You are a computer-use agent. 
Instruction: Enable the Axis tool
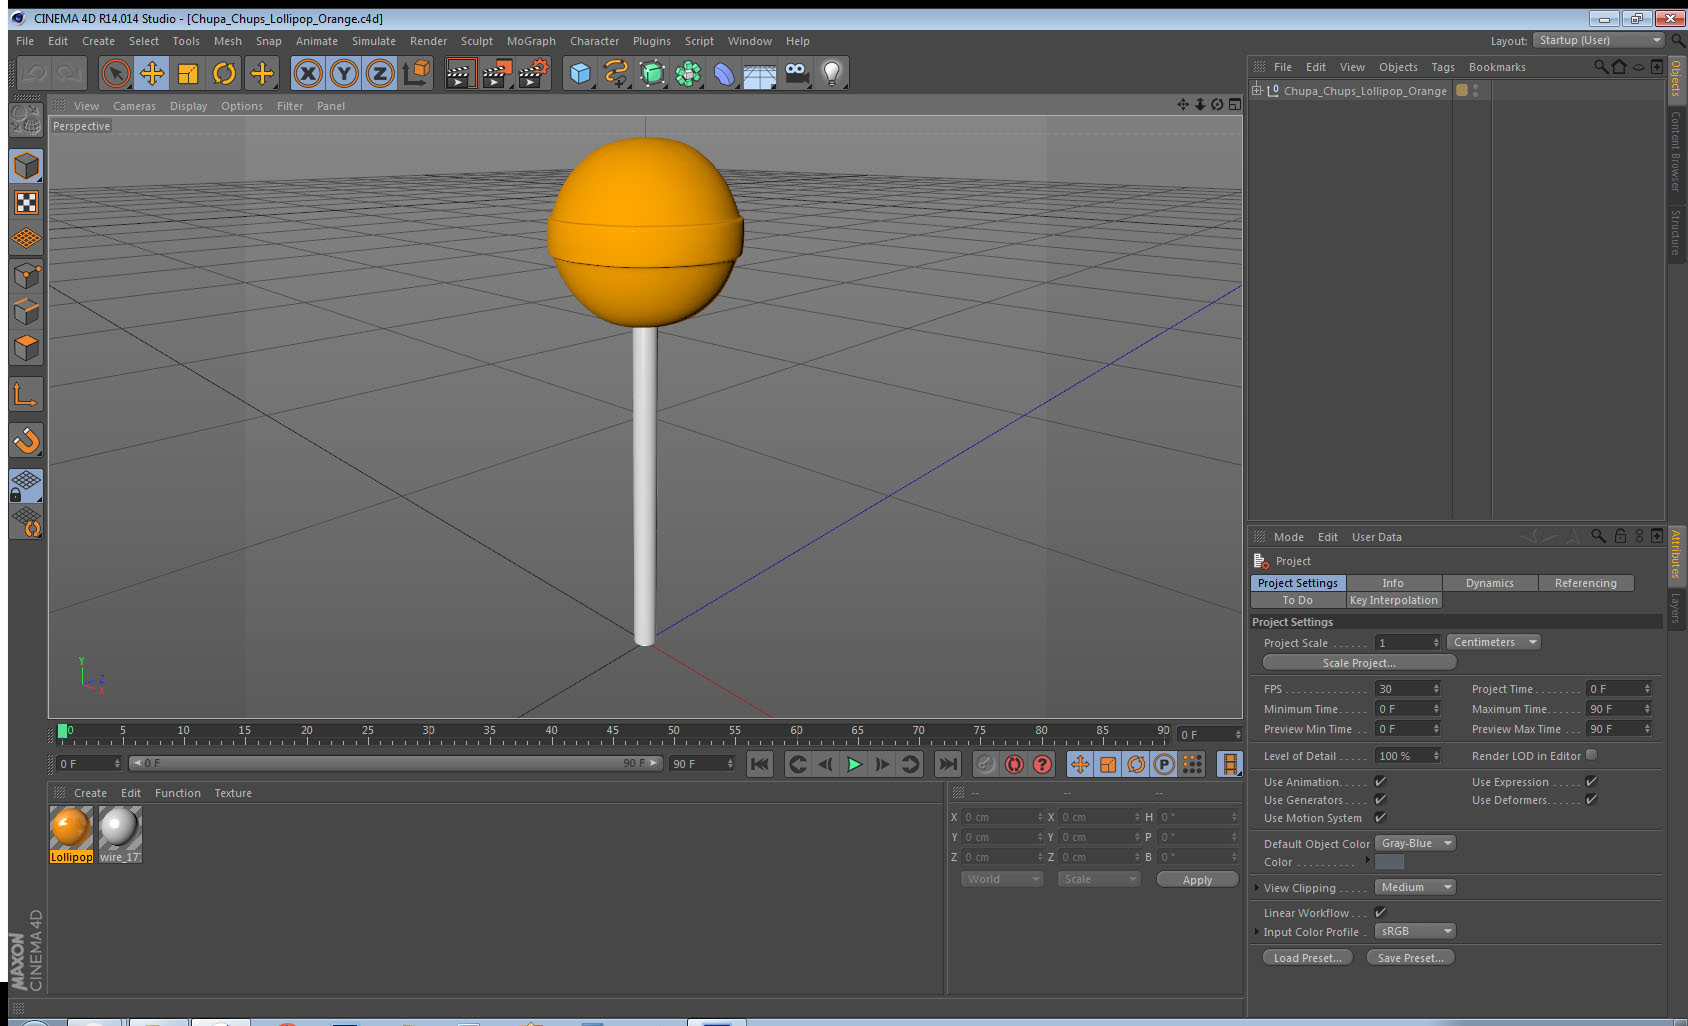point(26,394)
